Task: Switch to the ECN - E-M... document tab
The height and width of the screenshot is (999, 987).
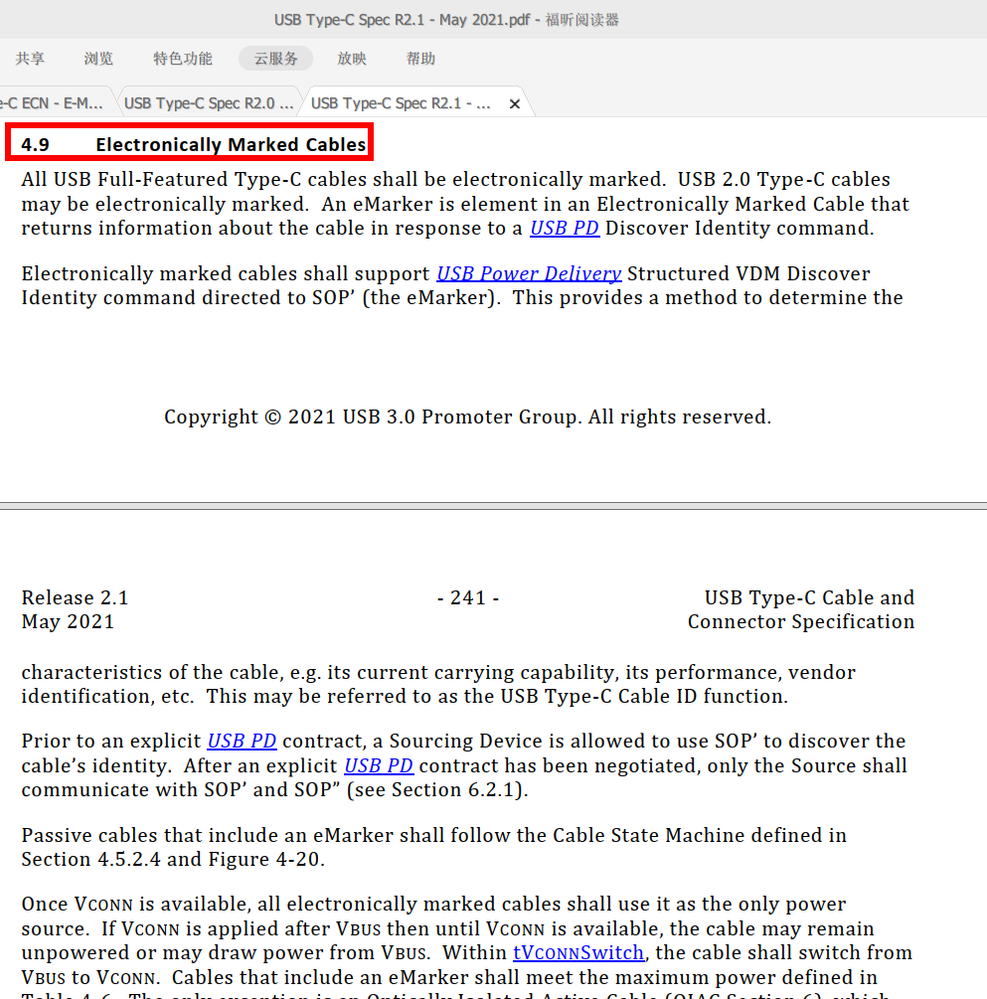Action: click(52, 103)
